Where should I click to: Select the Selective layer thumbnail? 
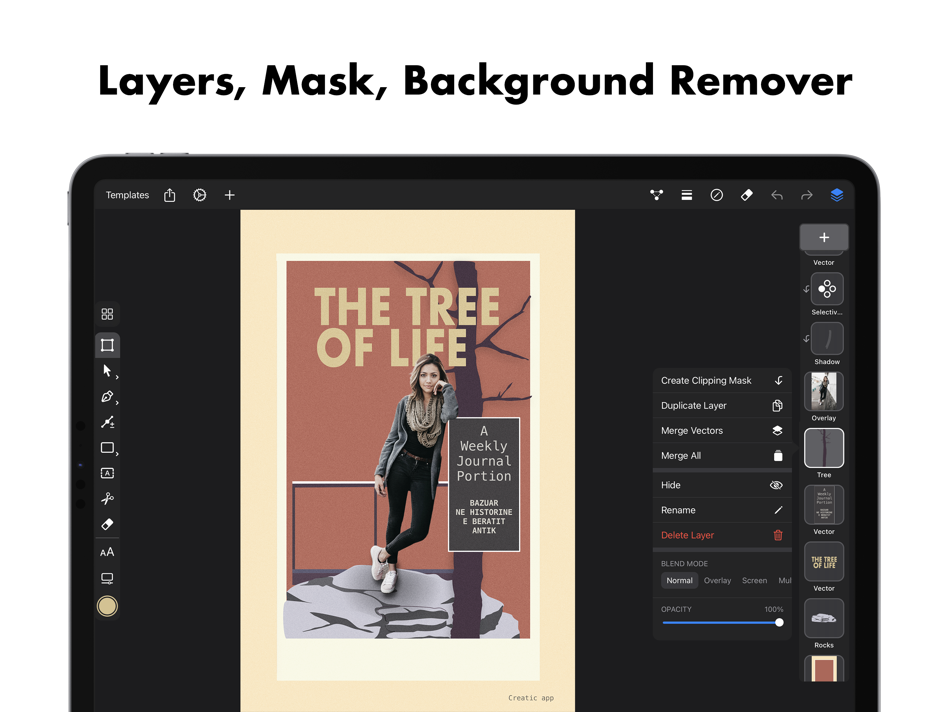coord(826,289)
